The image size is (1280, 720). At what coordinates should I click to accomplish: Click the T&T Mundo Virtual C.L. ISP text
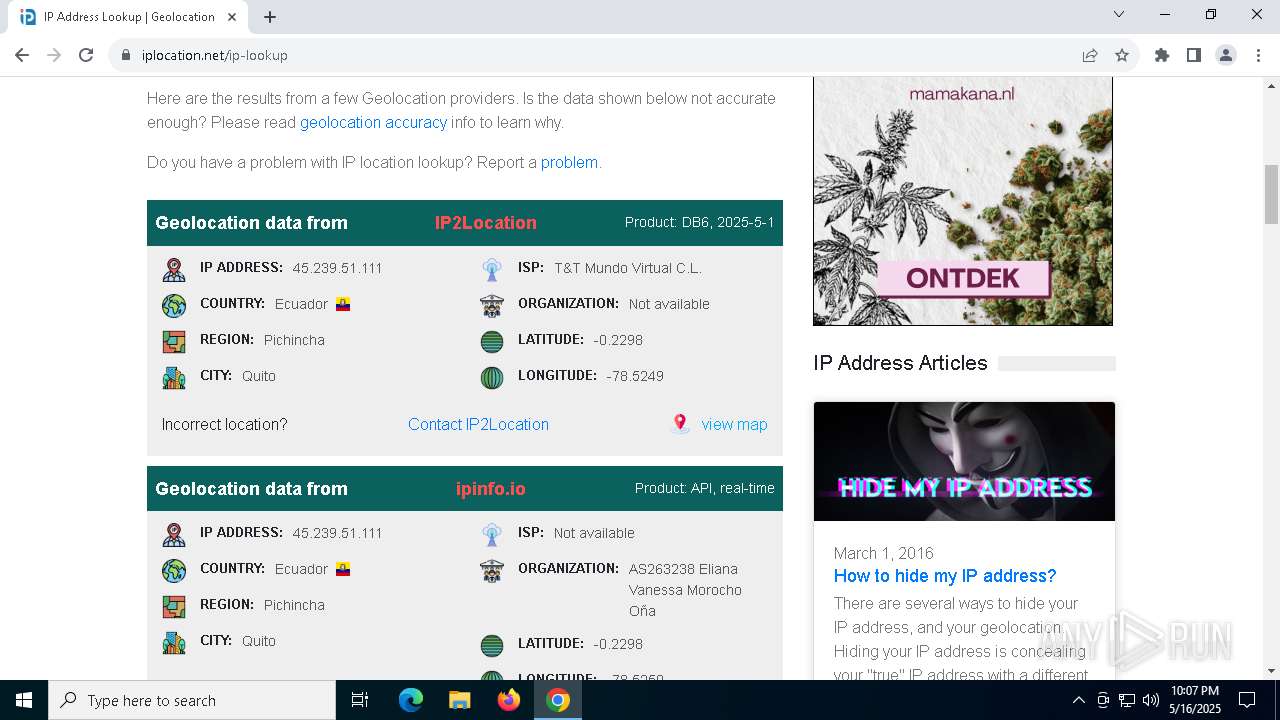tap(628, 268)
